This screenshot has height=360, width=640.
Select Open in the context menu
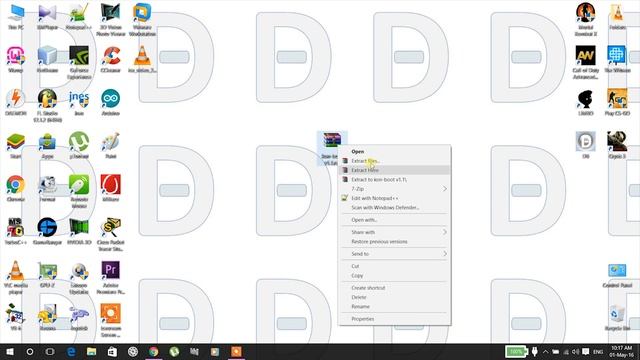[x=395, y=151]
